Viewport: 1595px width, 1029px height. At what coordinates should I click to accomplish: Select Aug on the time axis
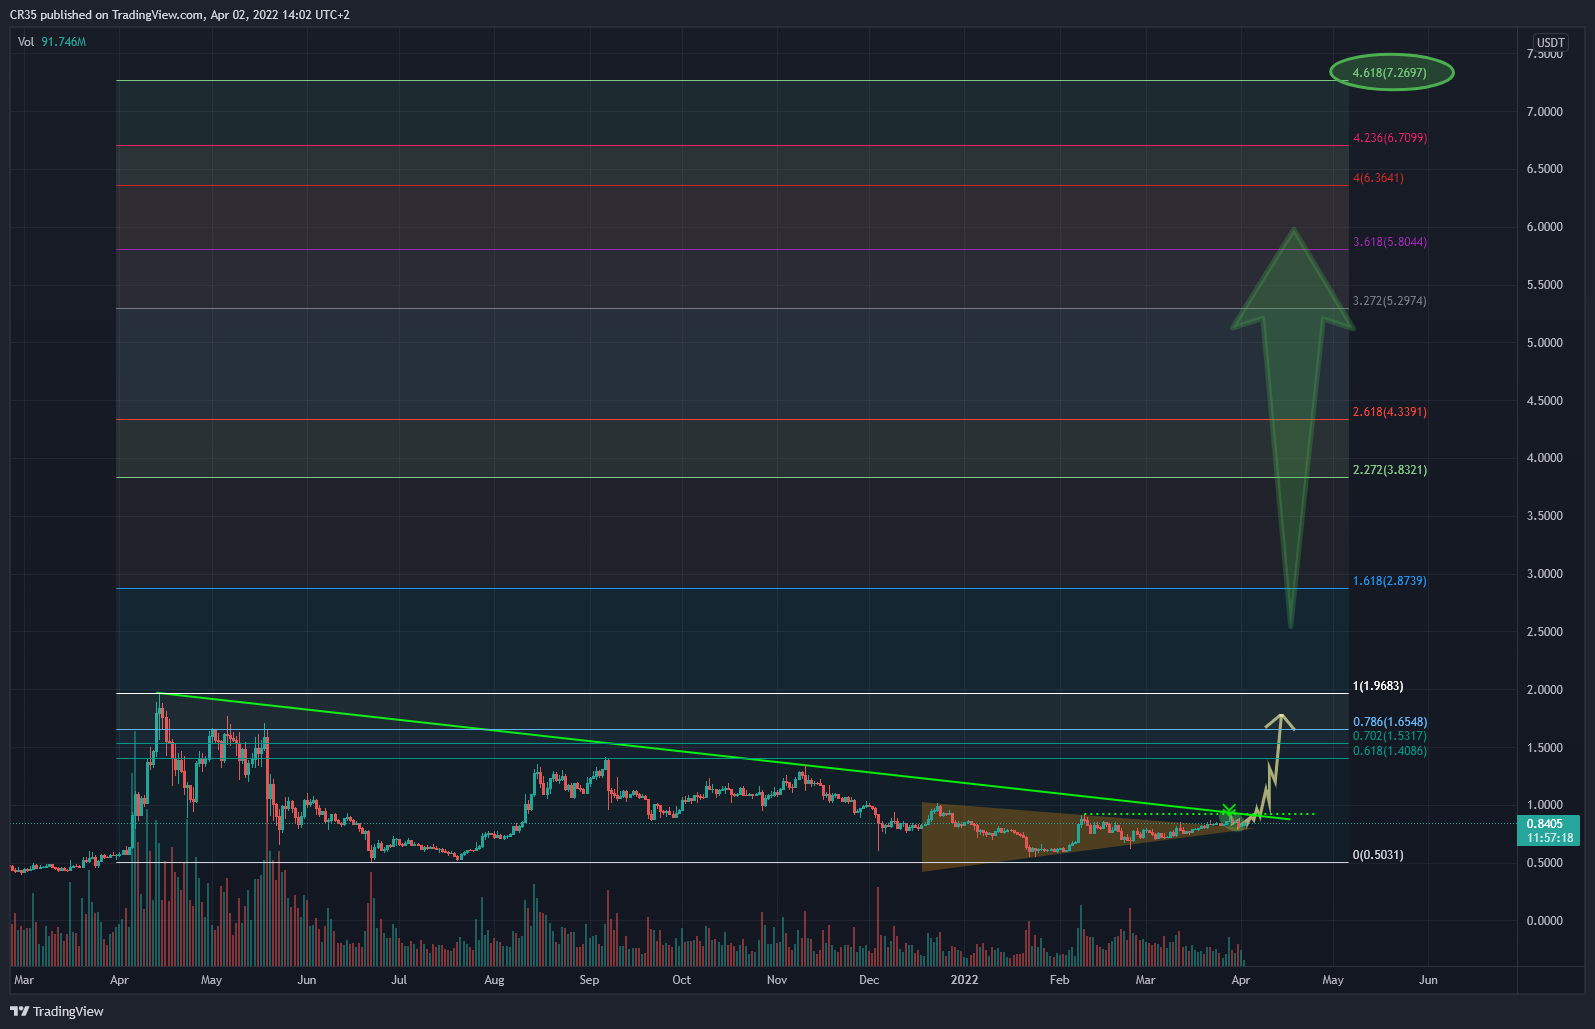click(494, 980)
